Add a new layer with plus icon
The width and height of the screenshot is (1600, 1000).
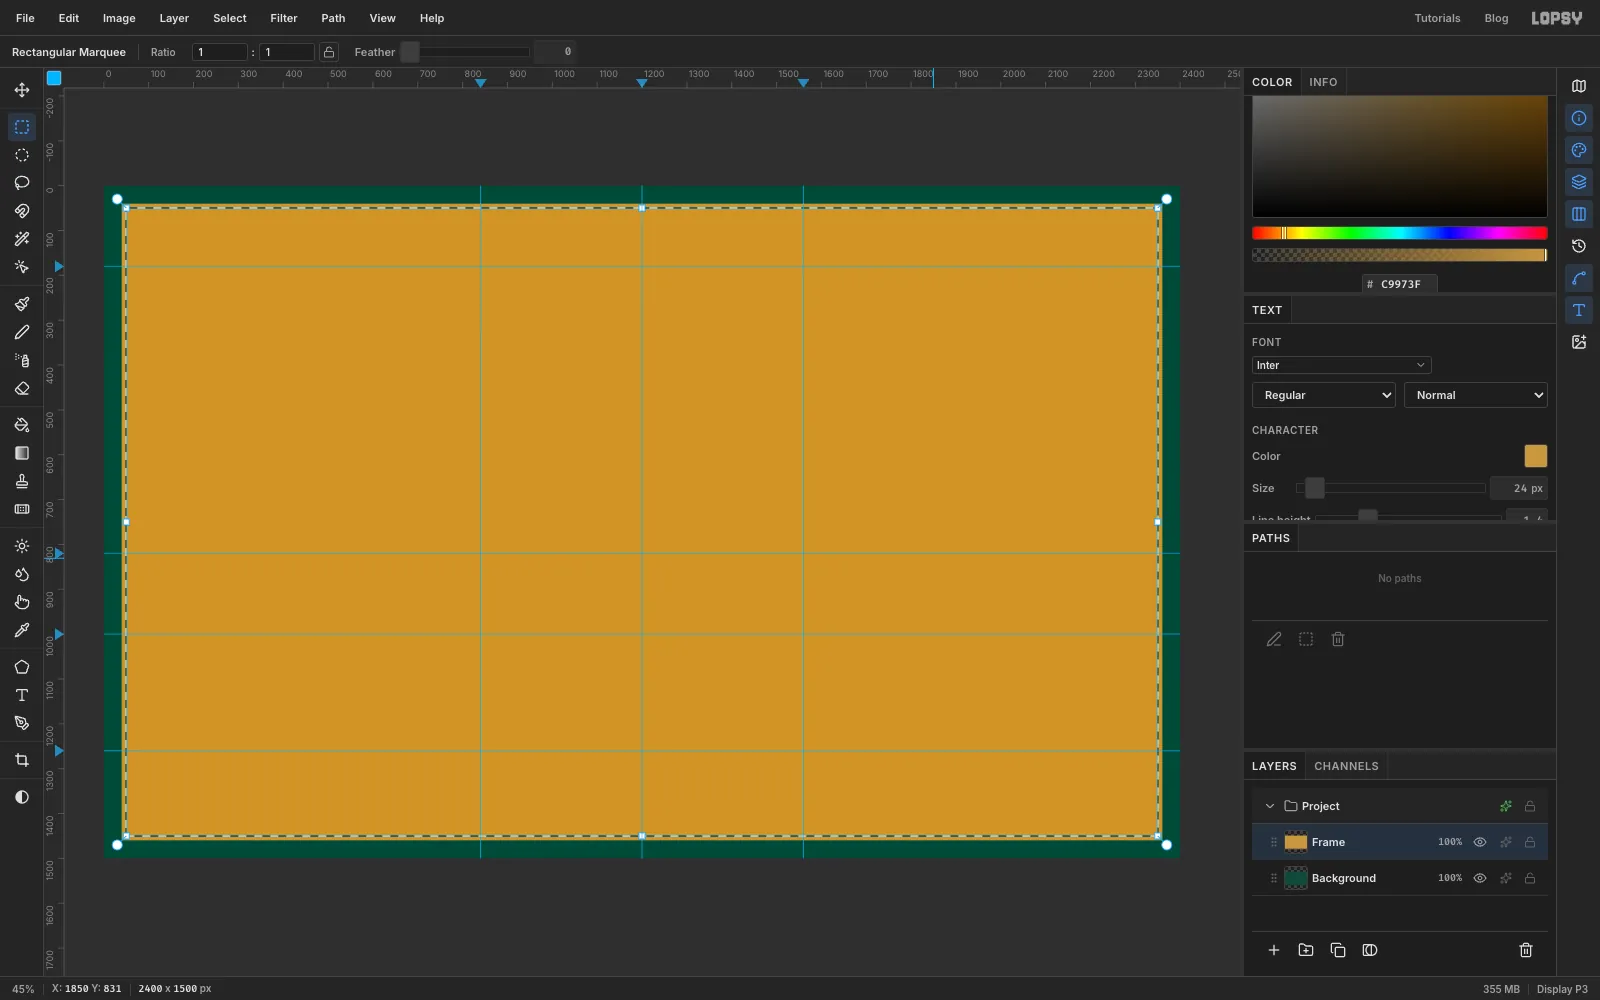pos(1274,950)
